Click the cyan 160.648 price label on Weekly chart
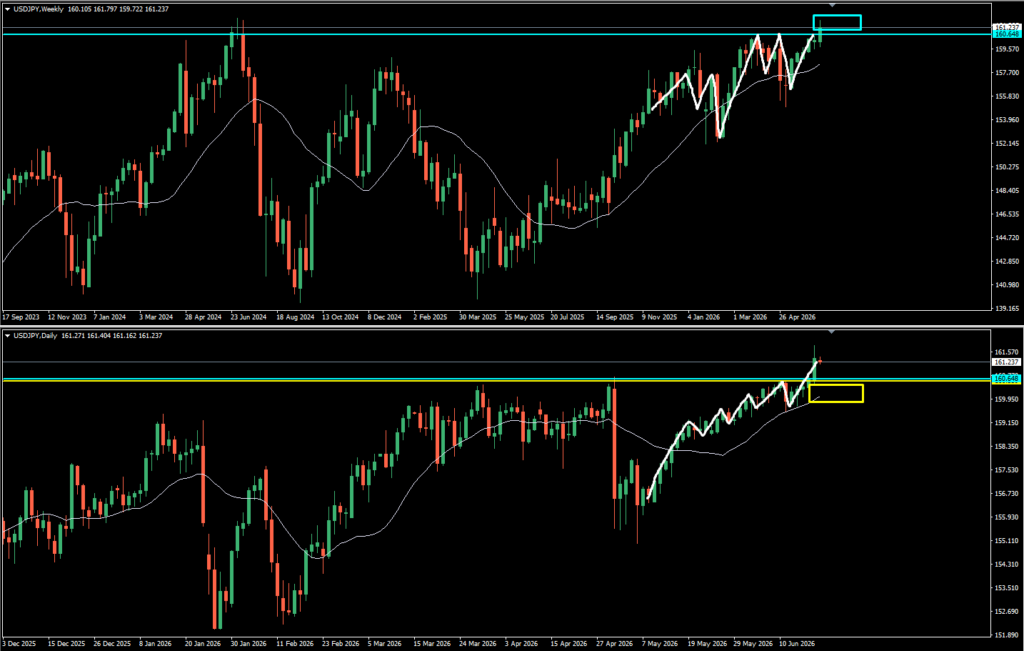The image size is (1024, 651). pyautogui.click(x=1006, y=33)
